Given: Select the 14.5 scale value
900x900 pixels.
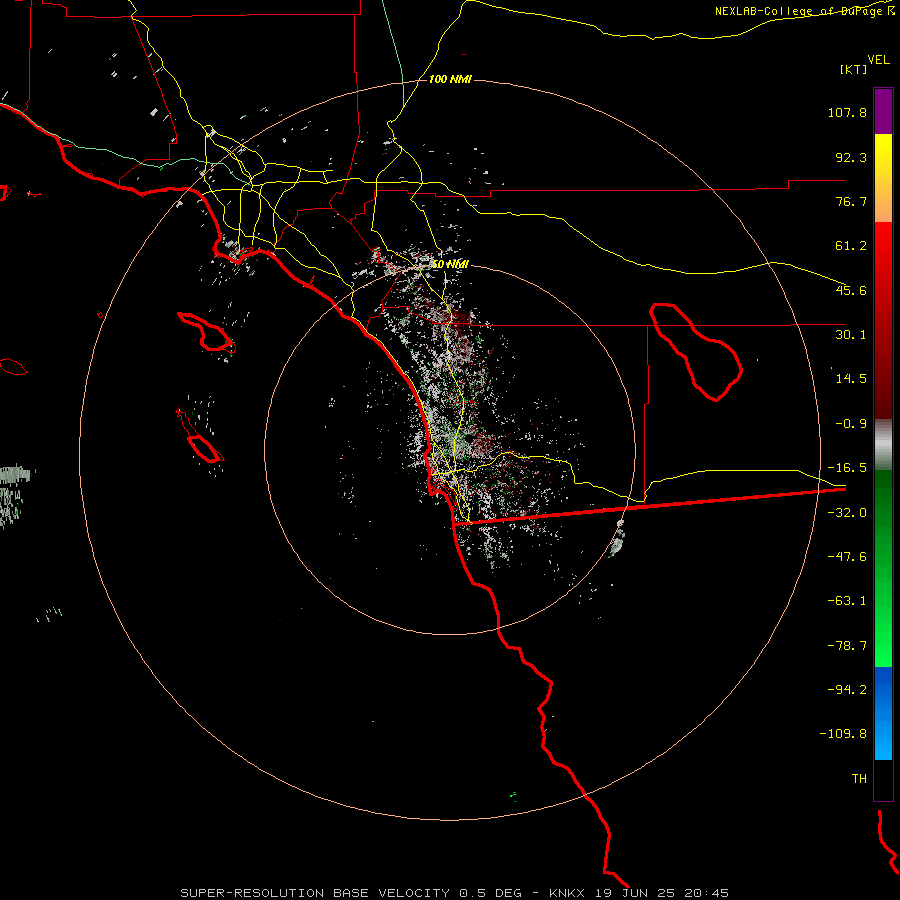Looking at the screenshot, I should [851, 379].
